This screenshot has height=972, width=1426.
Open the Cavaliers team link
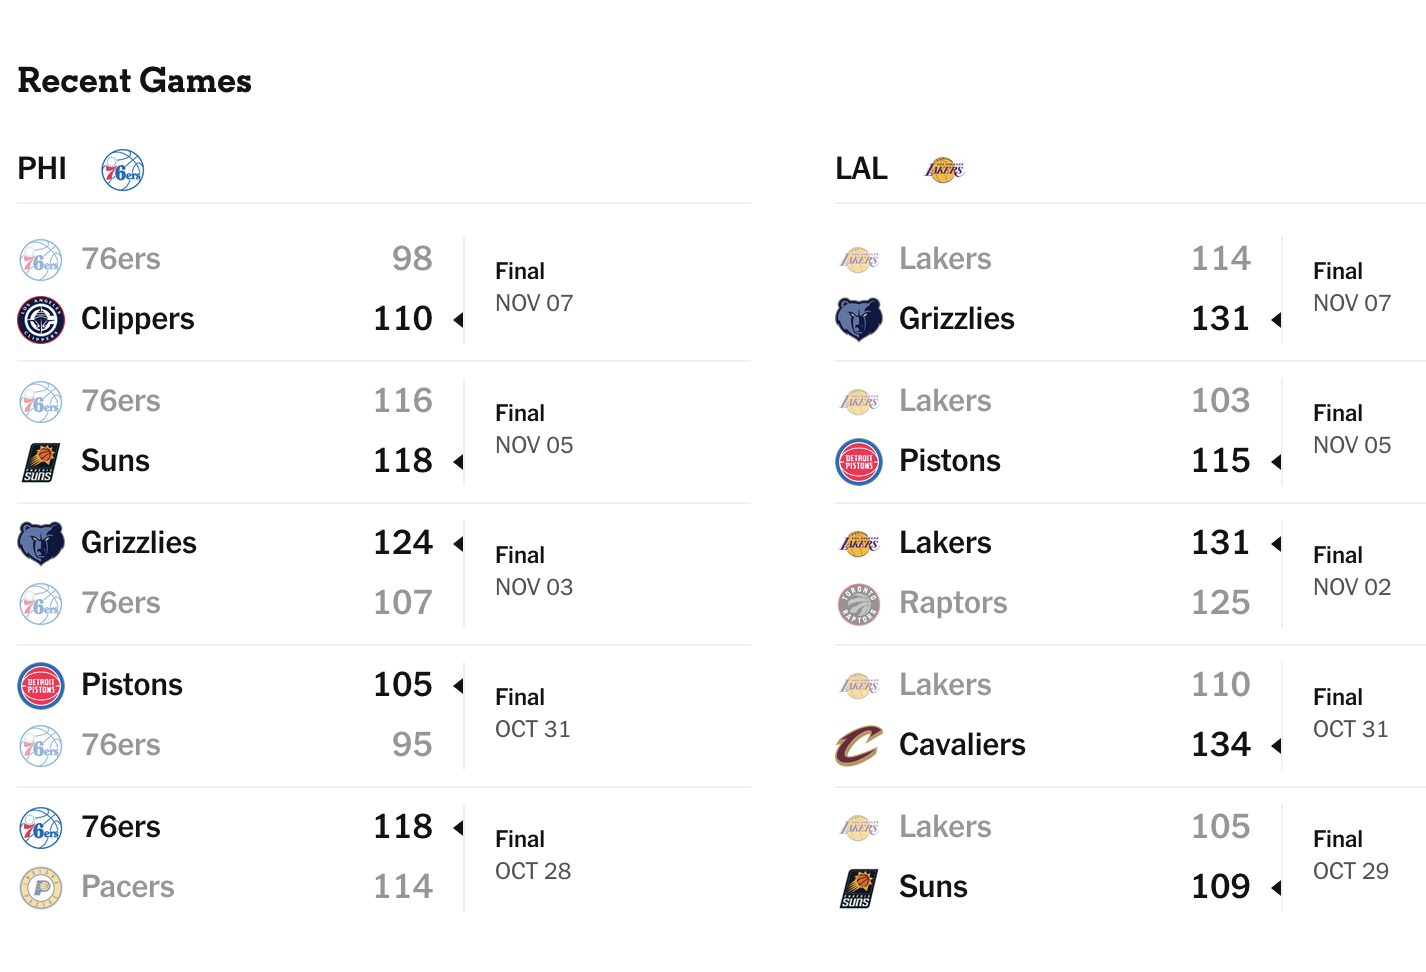[x=962, y=745]
